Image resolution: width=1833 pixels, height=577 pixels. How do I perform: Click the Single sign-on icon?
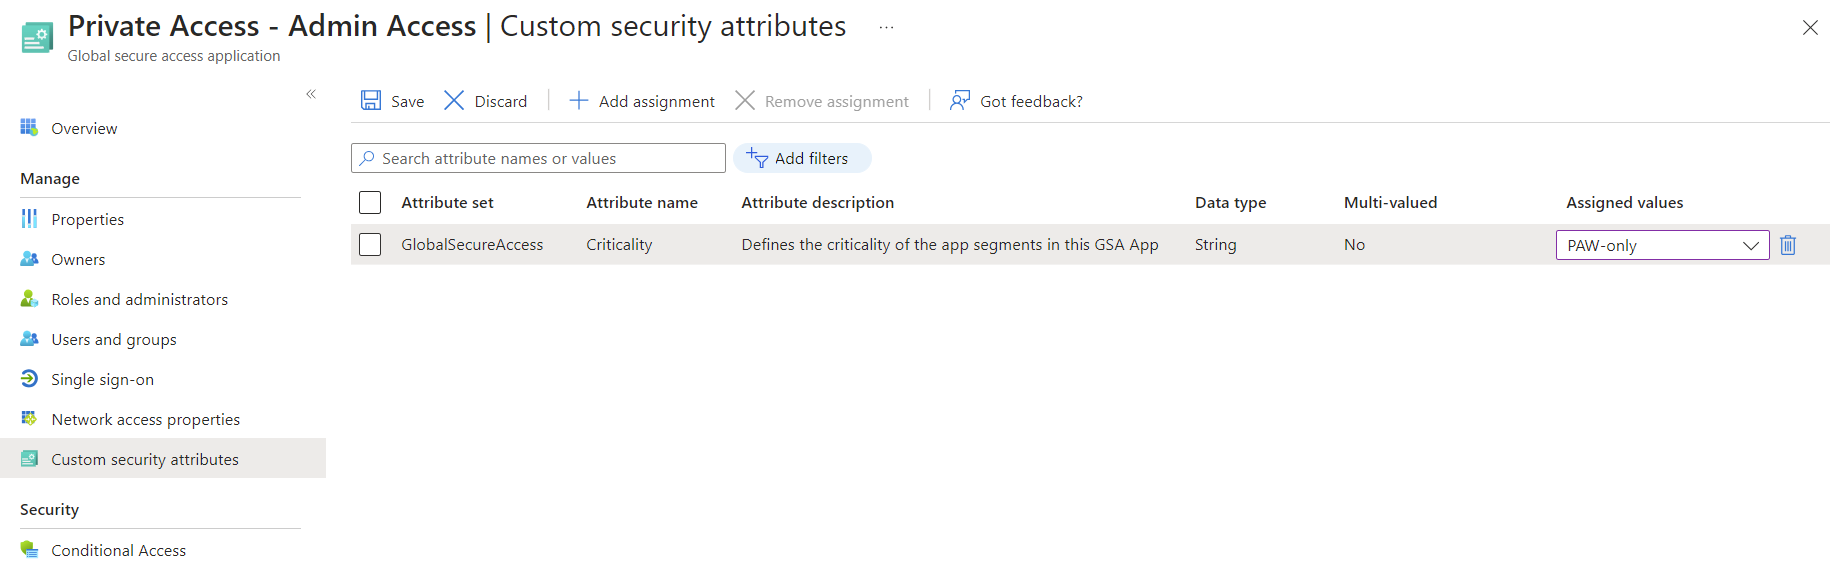29,379
